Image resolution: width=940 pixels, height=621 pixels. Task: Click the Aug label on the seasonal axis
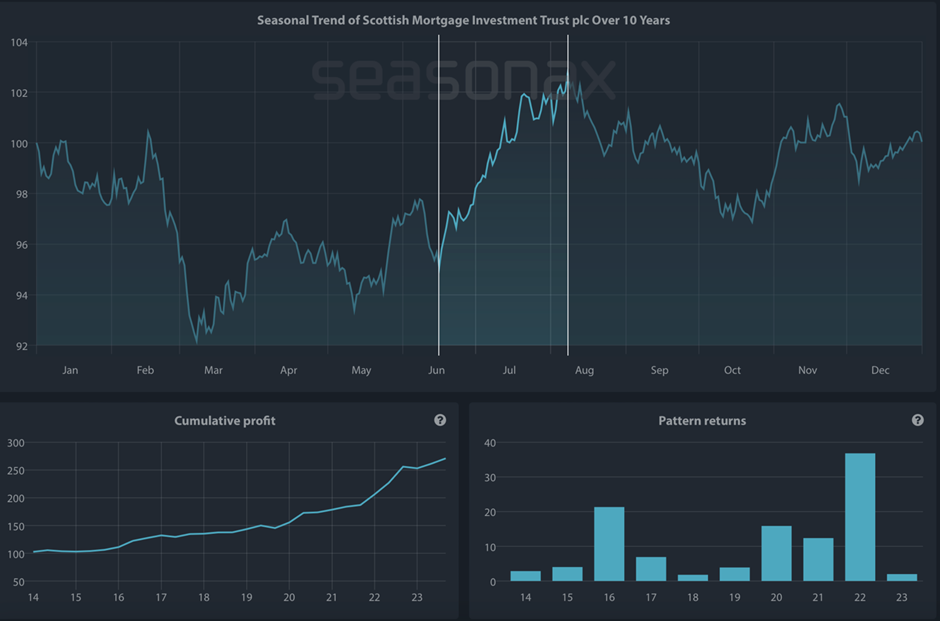(585, 370)
